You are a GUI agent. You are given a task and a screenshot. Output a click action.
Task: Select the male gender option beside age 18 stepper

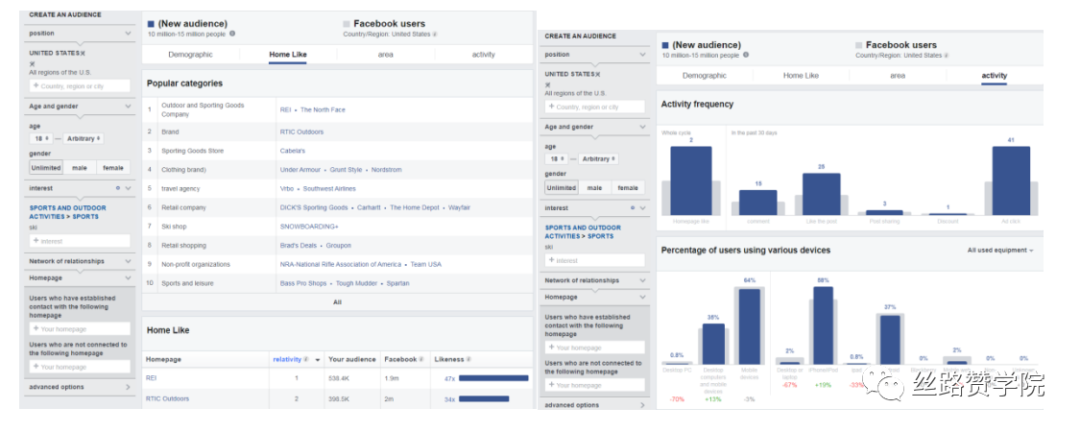79,167
